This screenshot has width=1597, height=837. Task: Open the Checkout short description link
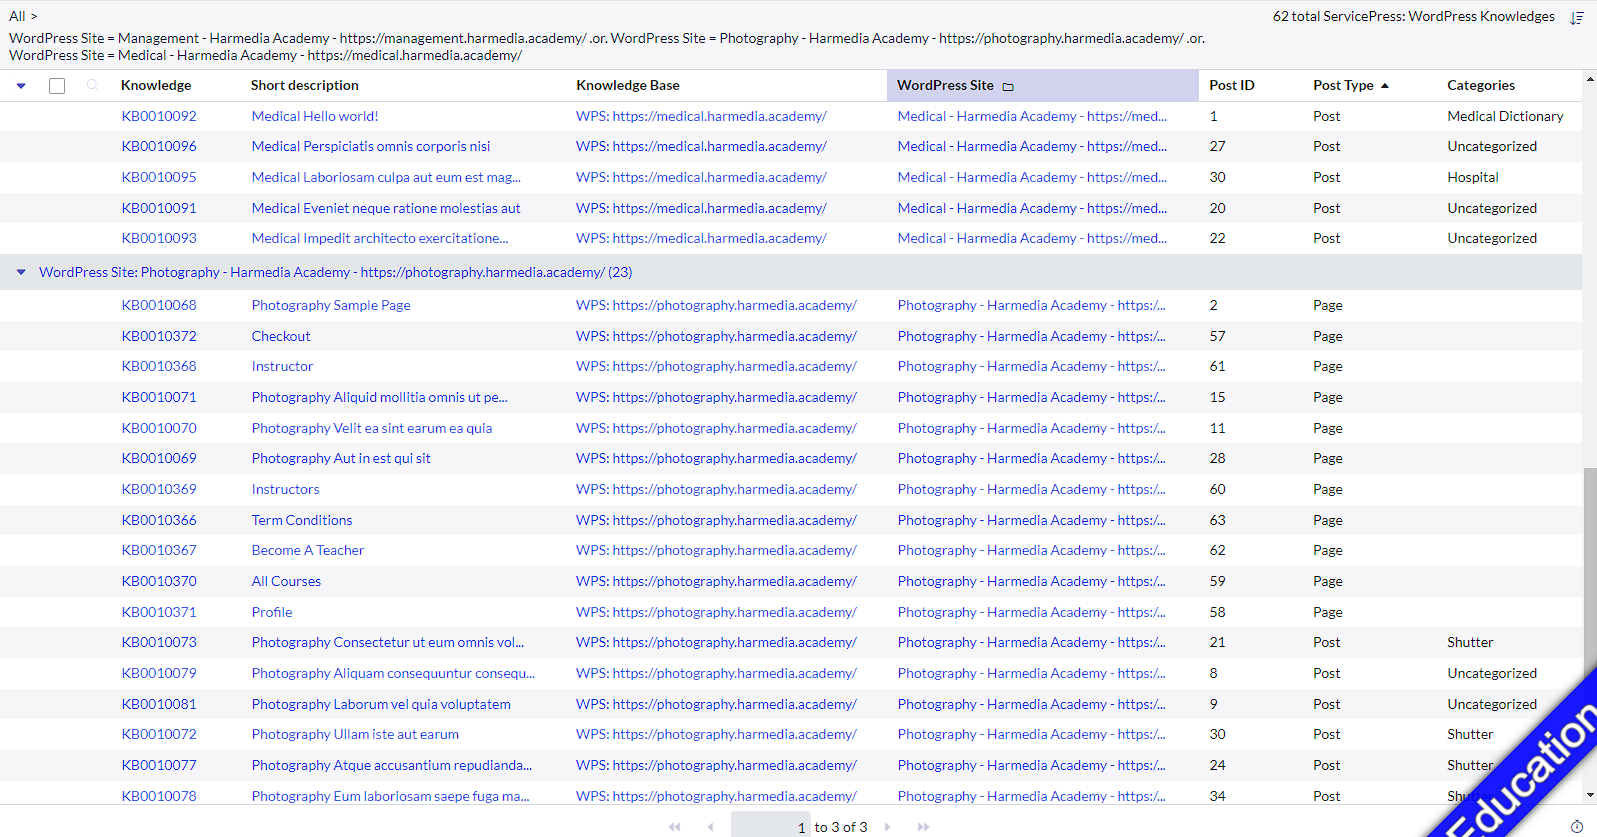281,336
